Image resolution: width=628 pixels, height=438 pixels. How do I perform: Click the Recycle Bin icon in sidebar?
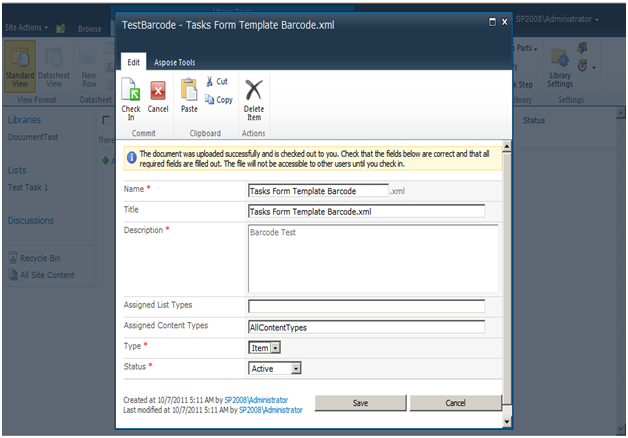13,257
